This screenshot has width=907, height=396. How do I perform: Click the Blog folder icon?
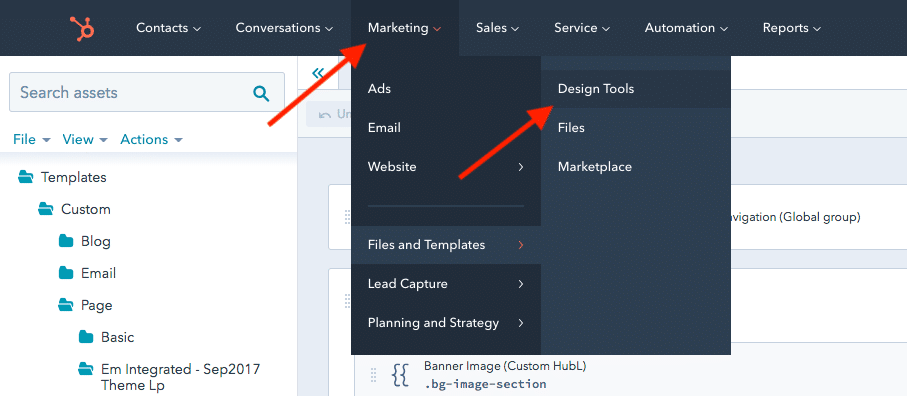point(66,241)
